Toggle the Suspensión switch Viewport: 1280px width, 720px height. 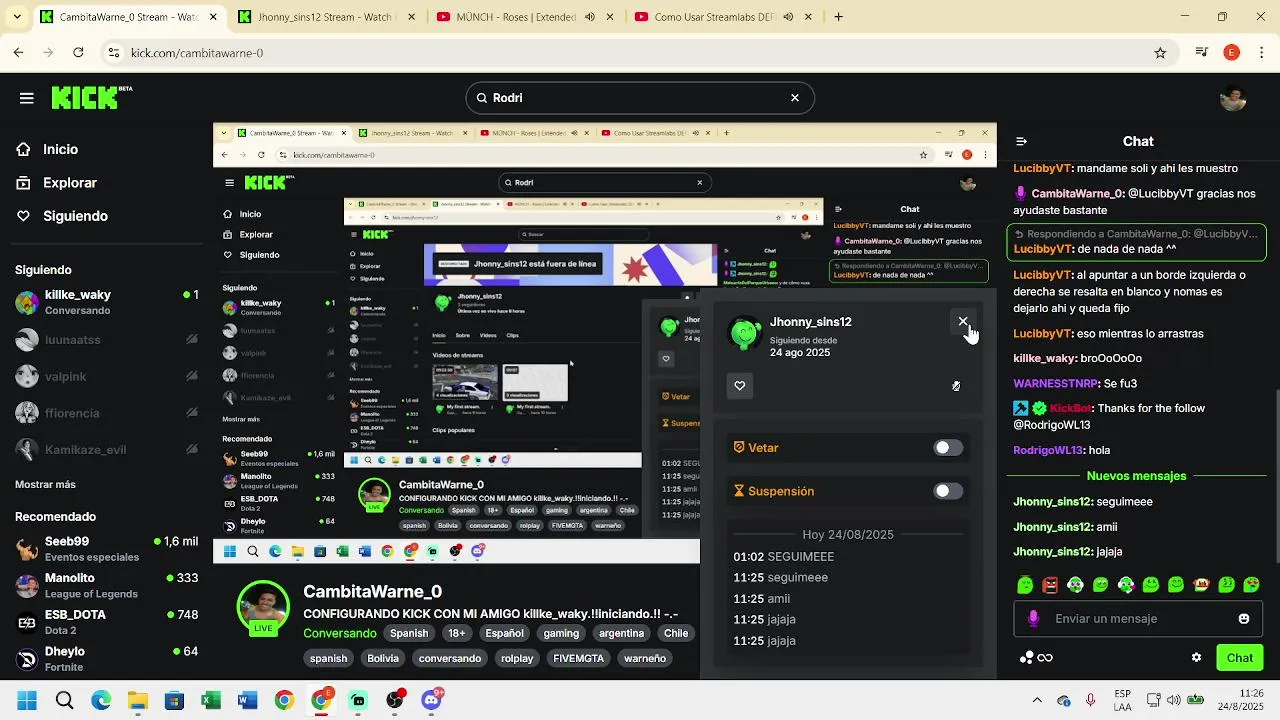pyautogui.click(x=948, y=491)
